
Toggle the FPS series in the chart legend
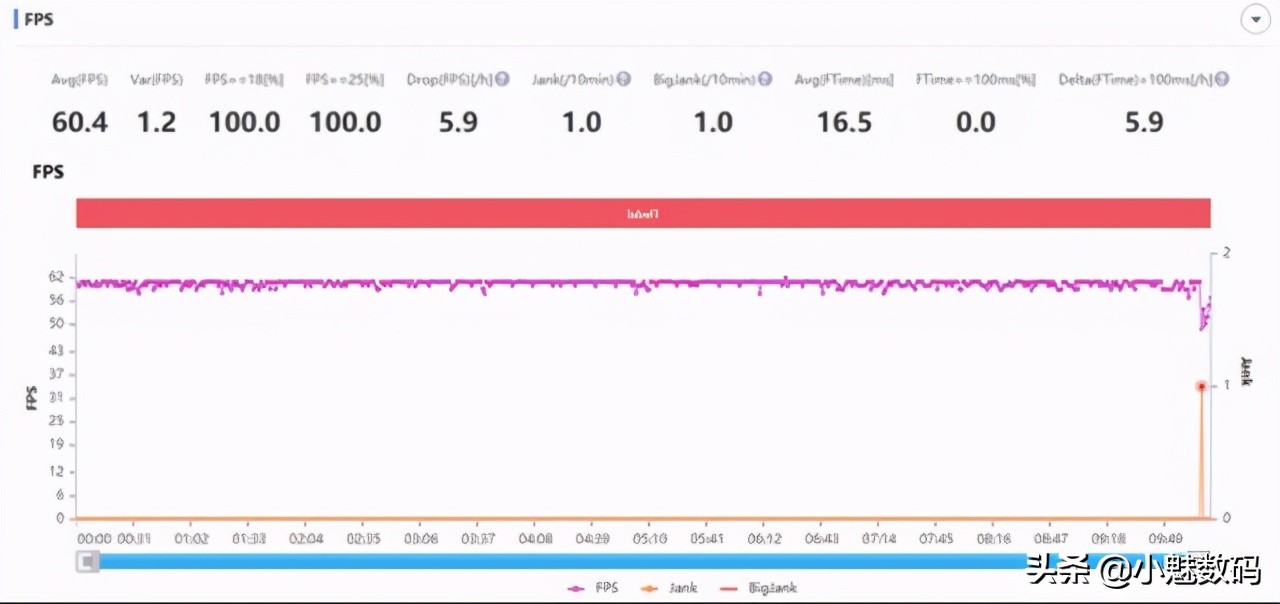[593, 588]
